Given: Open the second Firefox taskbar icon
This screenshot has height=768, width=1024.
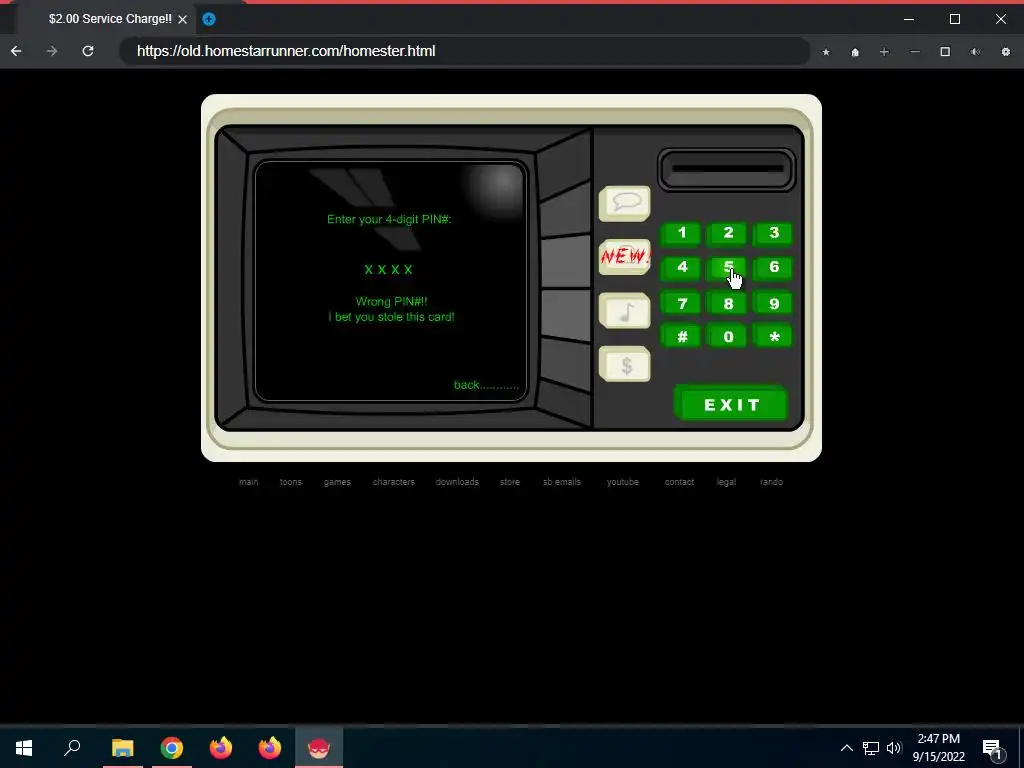Looking at the screenshot, I should tap(270, 748).
